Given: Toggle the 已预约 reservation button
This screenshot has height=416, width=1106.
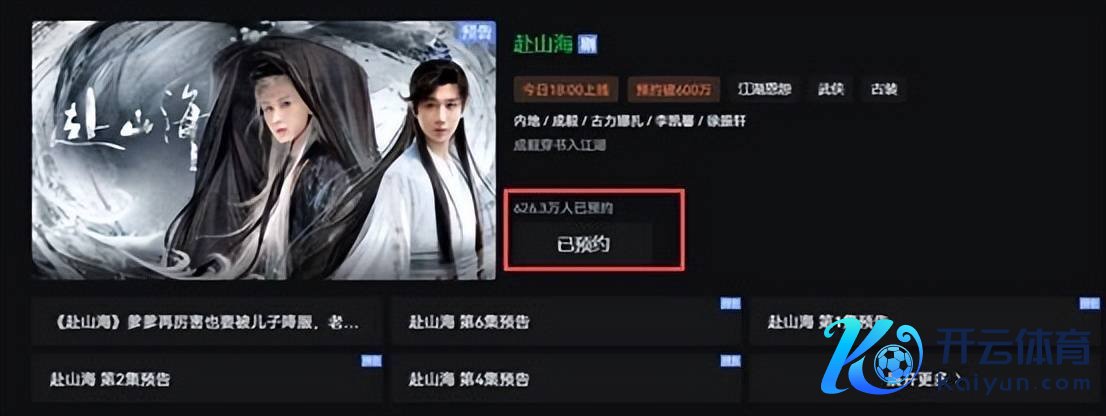Looking at the screenshot, I should click(583, 245).
